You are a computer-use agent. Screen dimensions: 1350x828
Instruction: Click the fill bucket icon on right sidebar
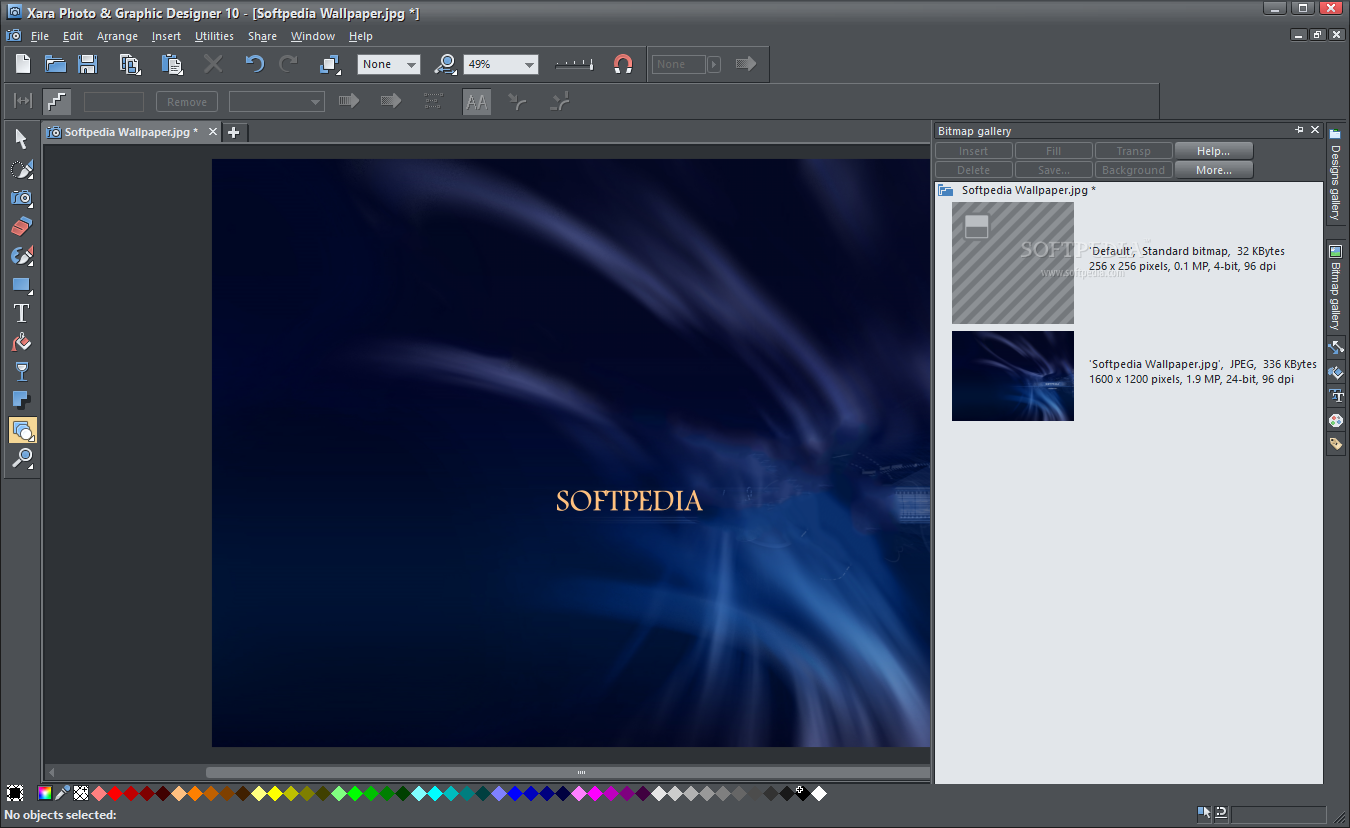[x=1335, y=372]
